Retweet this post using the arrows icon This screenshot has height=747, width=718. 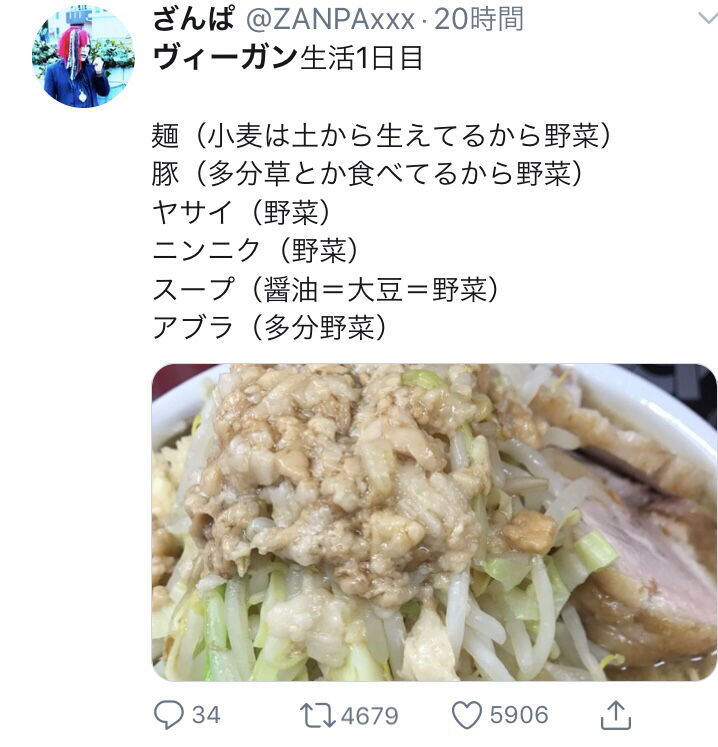pyautogui.click(x=317, y=716)
